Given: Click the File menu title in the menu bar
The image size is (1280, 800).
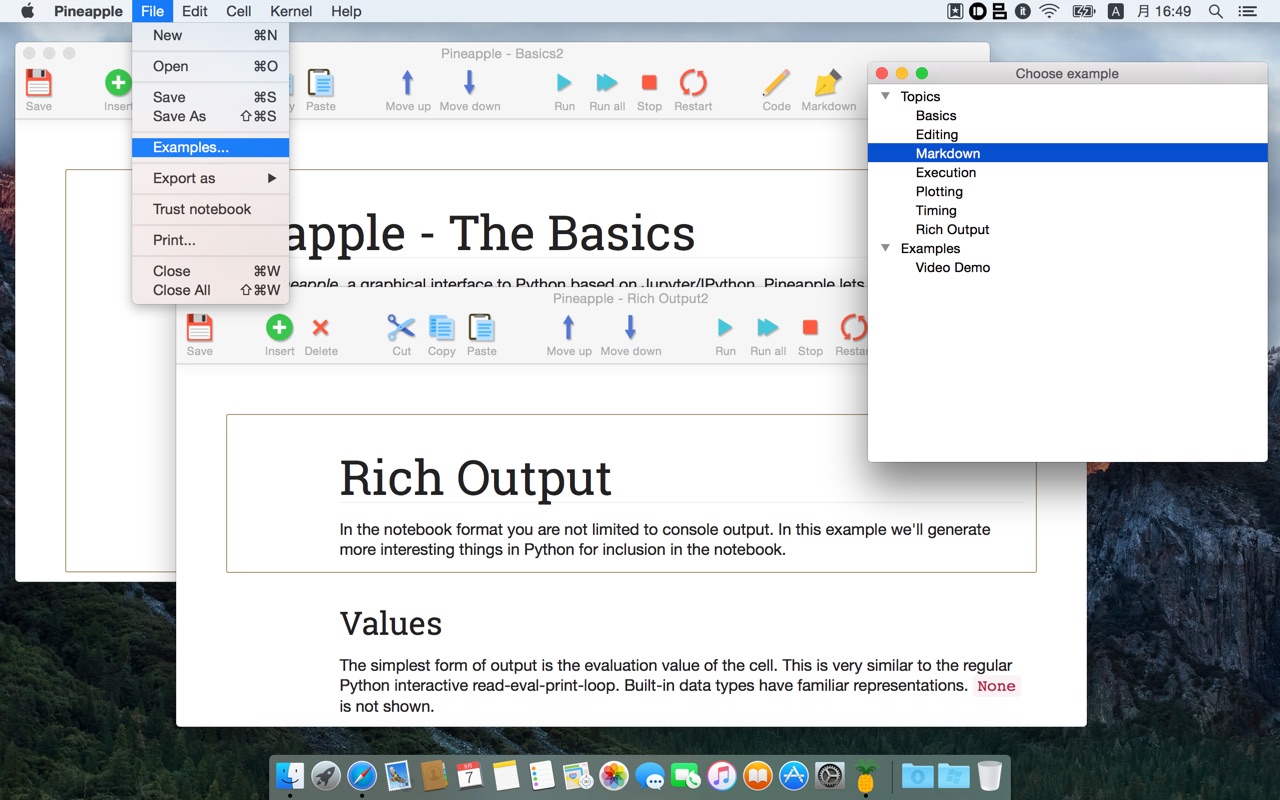Looking at the screenshot, I should point(152,11).
